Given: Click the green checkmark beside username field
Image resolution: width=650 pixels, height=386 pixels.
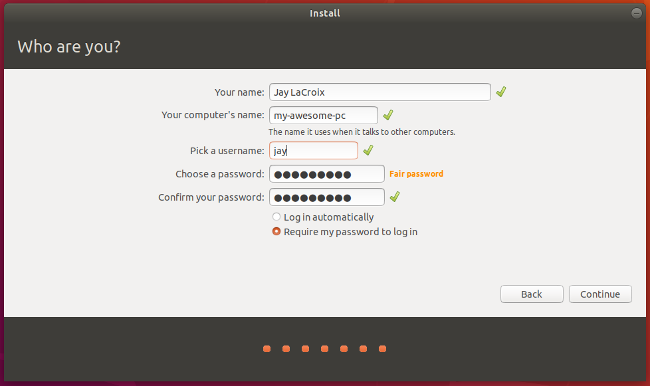Looking at the screenshot, I should coord(368,150).
